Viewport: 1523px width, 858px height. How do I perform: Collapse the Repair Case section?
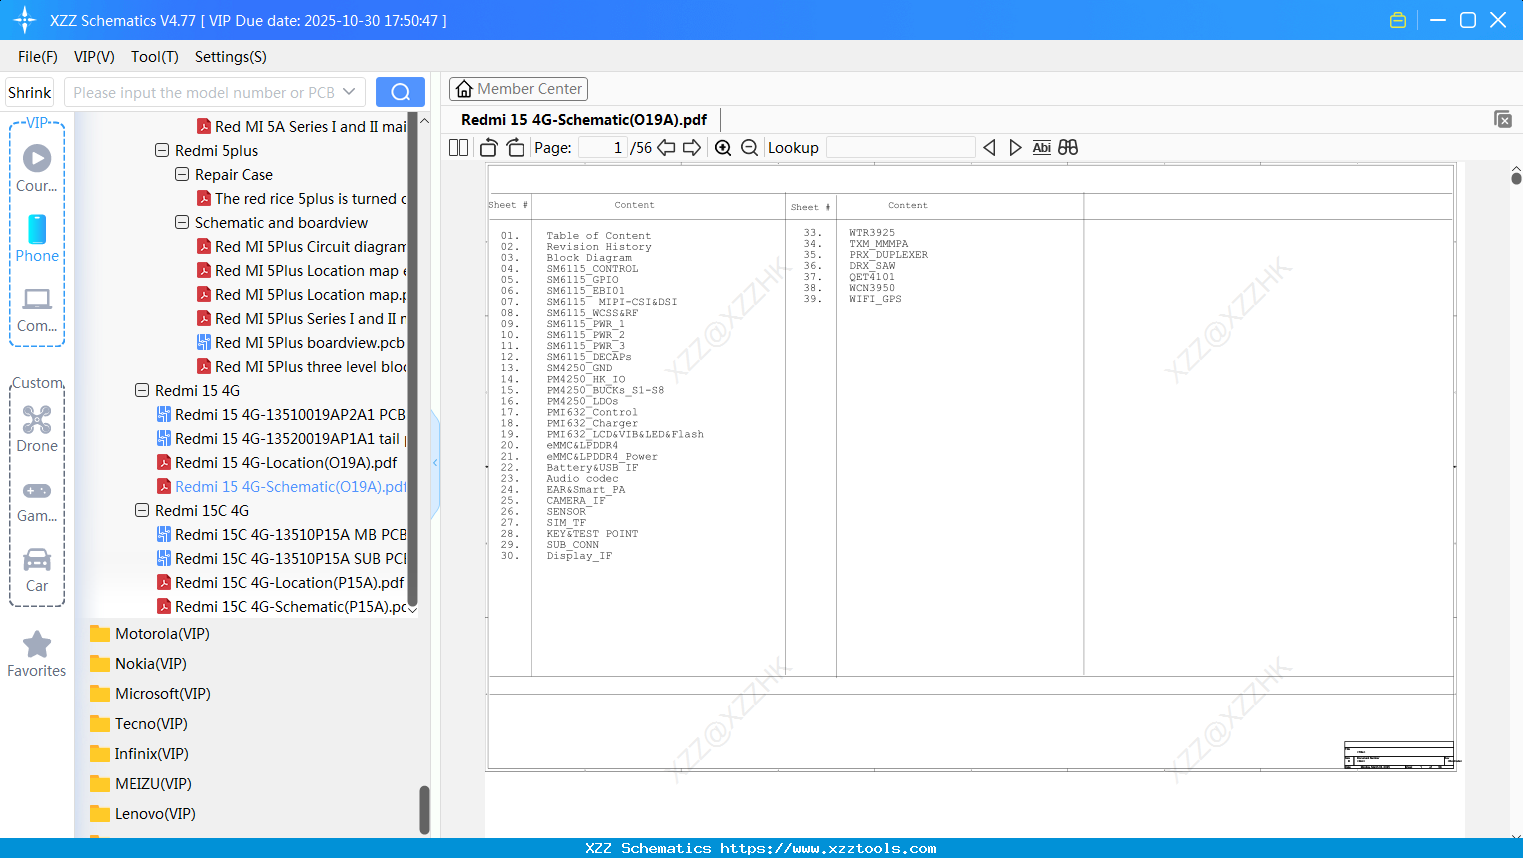click(x=181, y=174)
